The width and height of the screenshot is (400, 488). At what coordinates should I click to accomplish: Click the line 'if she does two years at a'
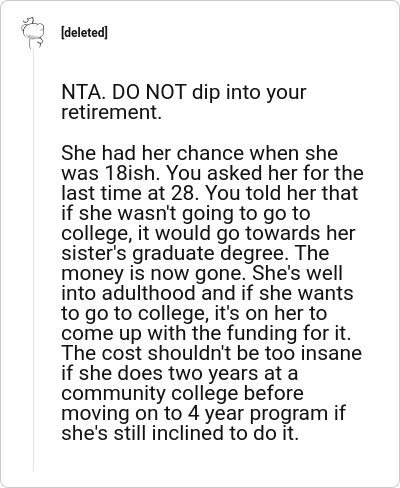(179, 373)
